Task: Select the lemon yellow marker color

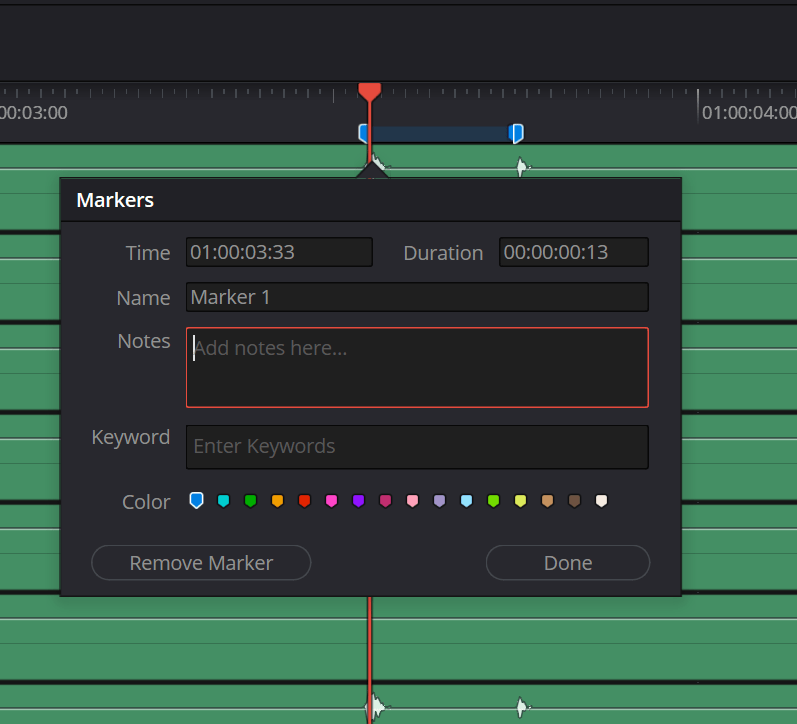Action: pyautogui.click(x=520, y=501)
